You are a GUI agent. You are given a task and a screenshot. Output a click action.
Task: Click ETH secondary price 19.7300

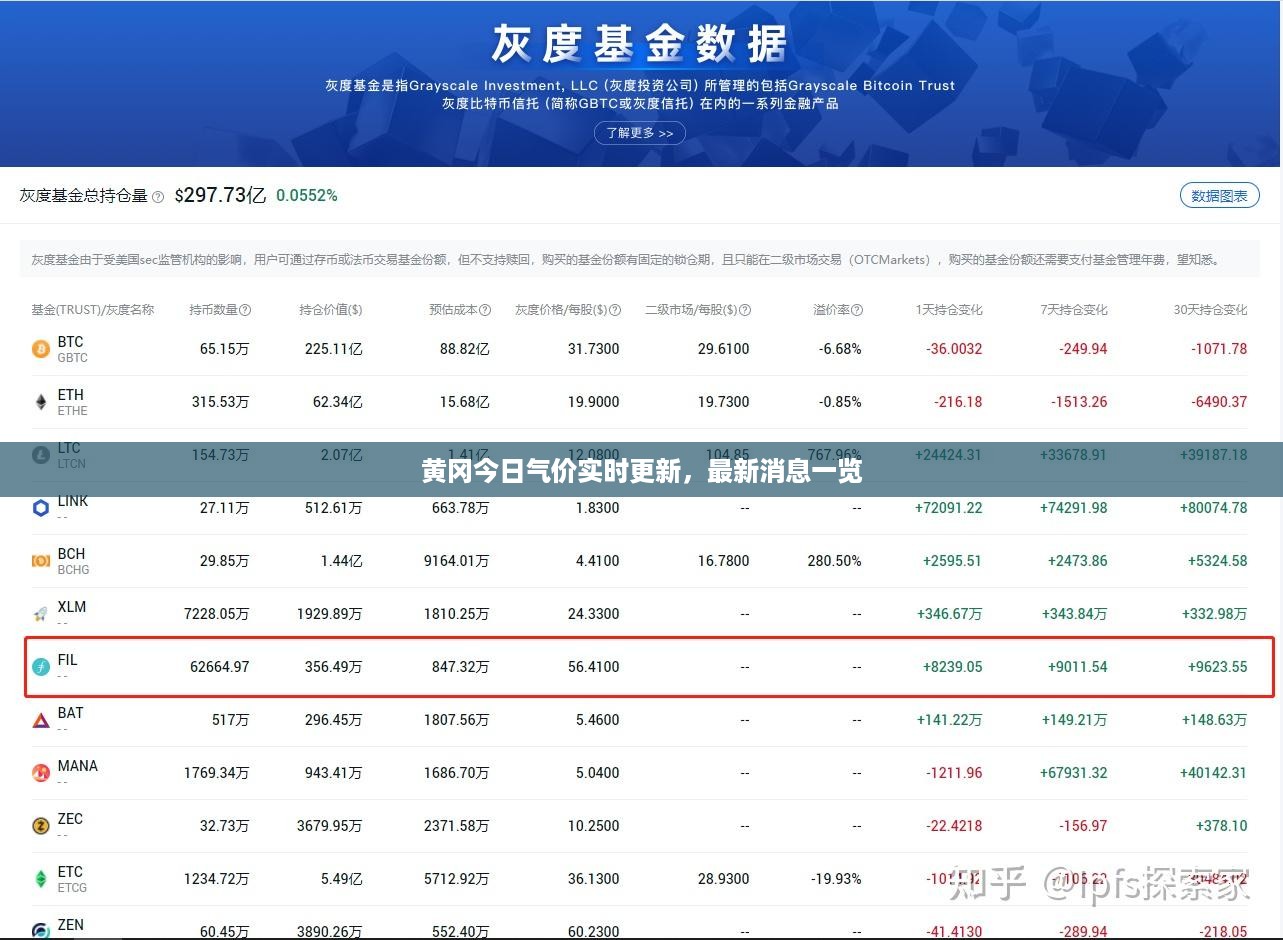point(724,402)
